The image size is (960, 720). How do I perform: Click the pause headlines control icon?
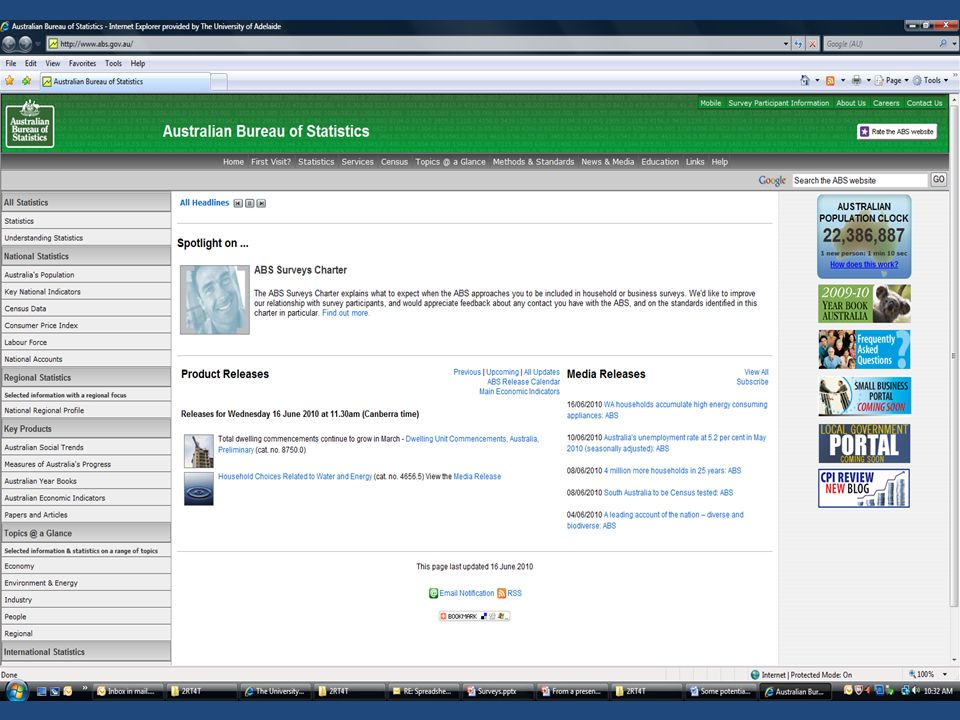[250, 203]
